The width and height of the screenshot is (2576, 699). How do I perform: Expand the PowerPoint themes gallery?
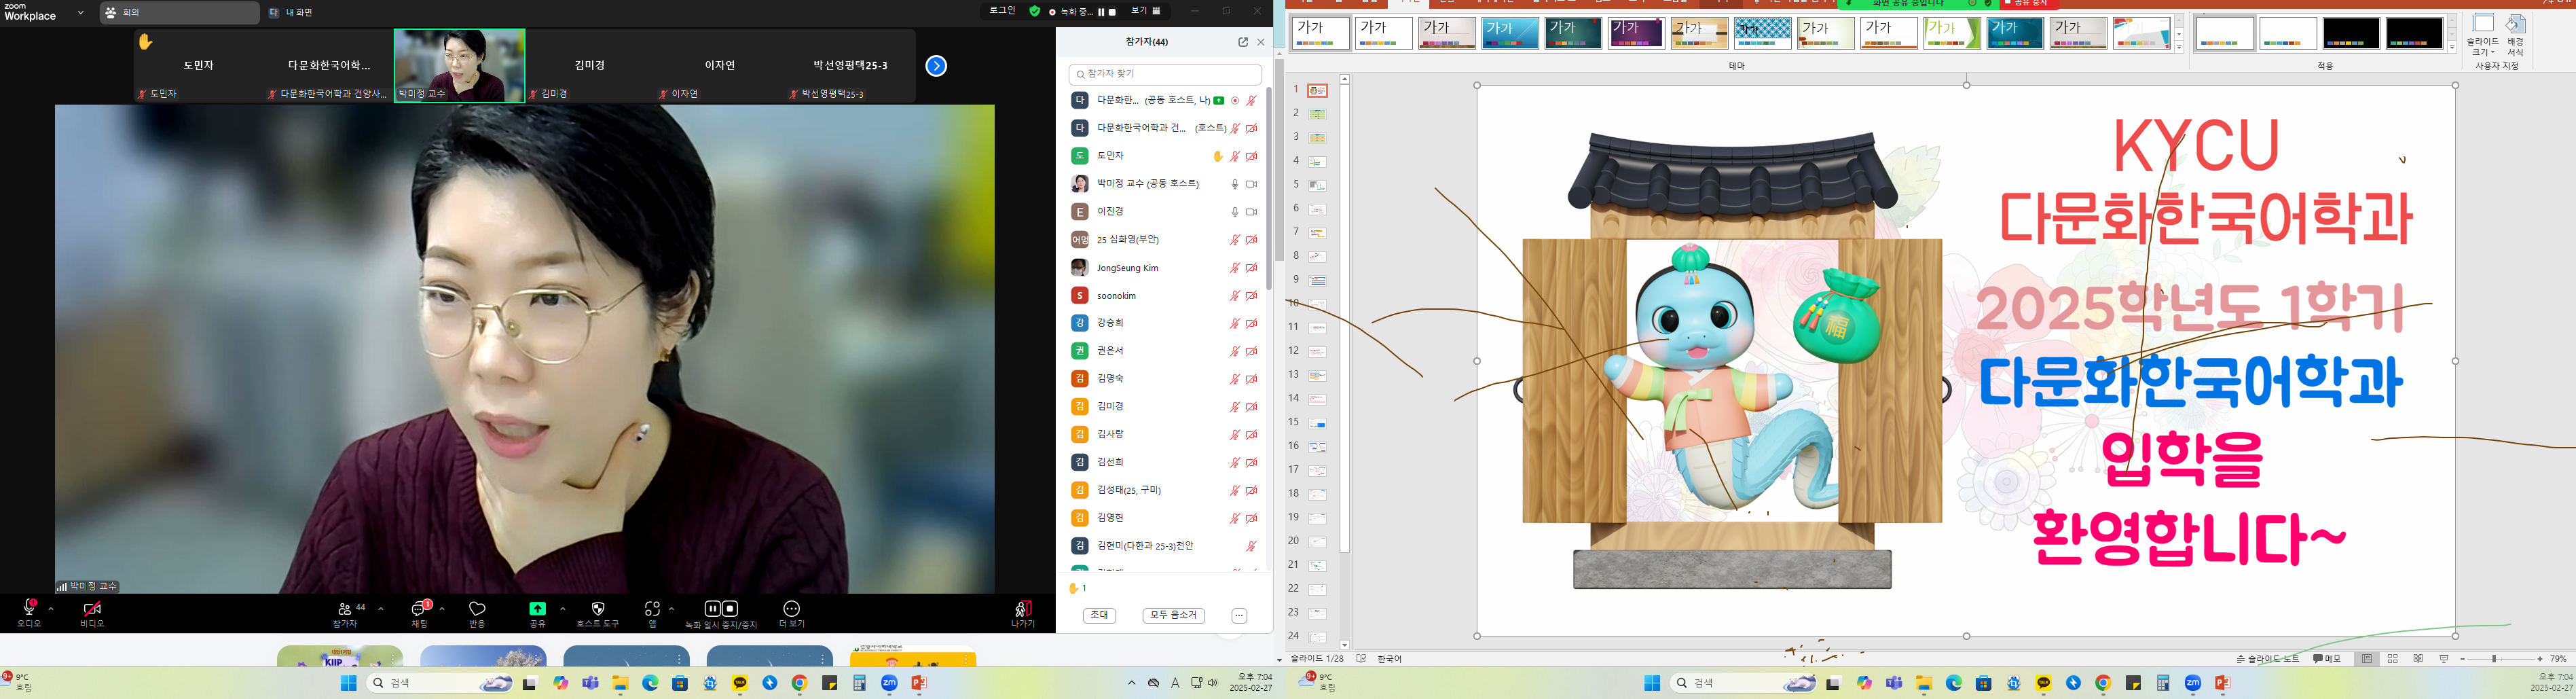pyautogui.click(x=2179, y=47)
